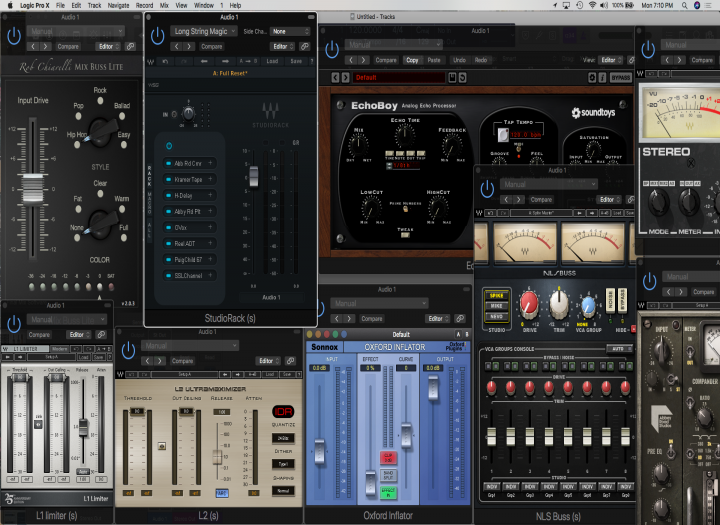Click EchoBoy Default preset name field
720x525 pixels.
(399, 78)
